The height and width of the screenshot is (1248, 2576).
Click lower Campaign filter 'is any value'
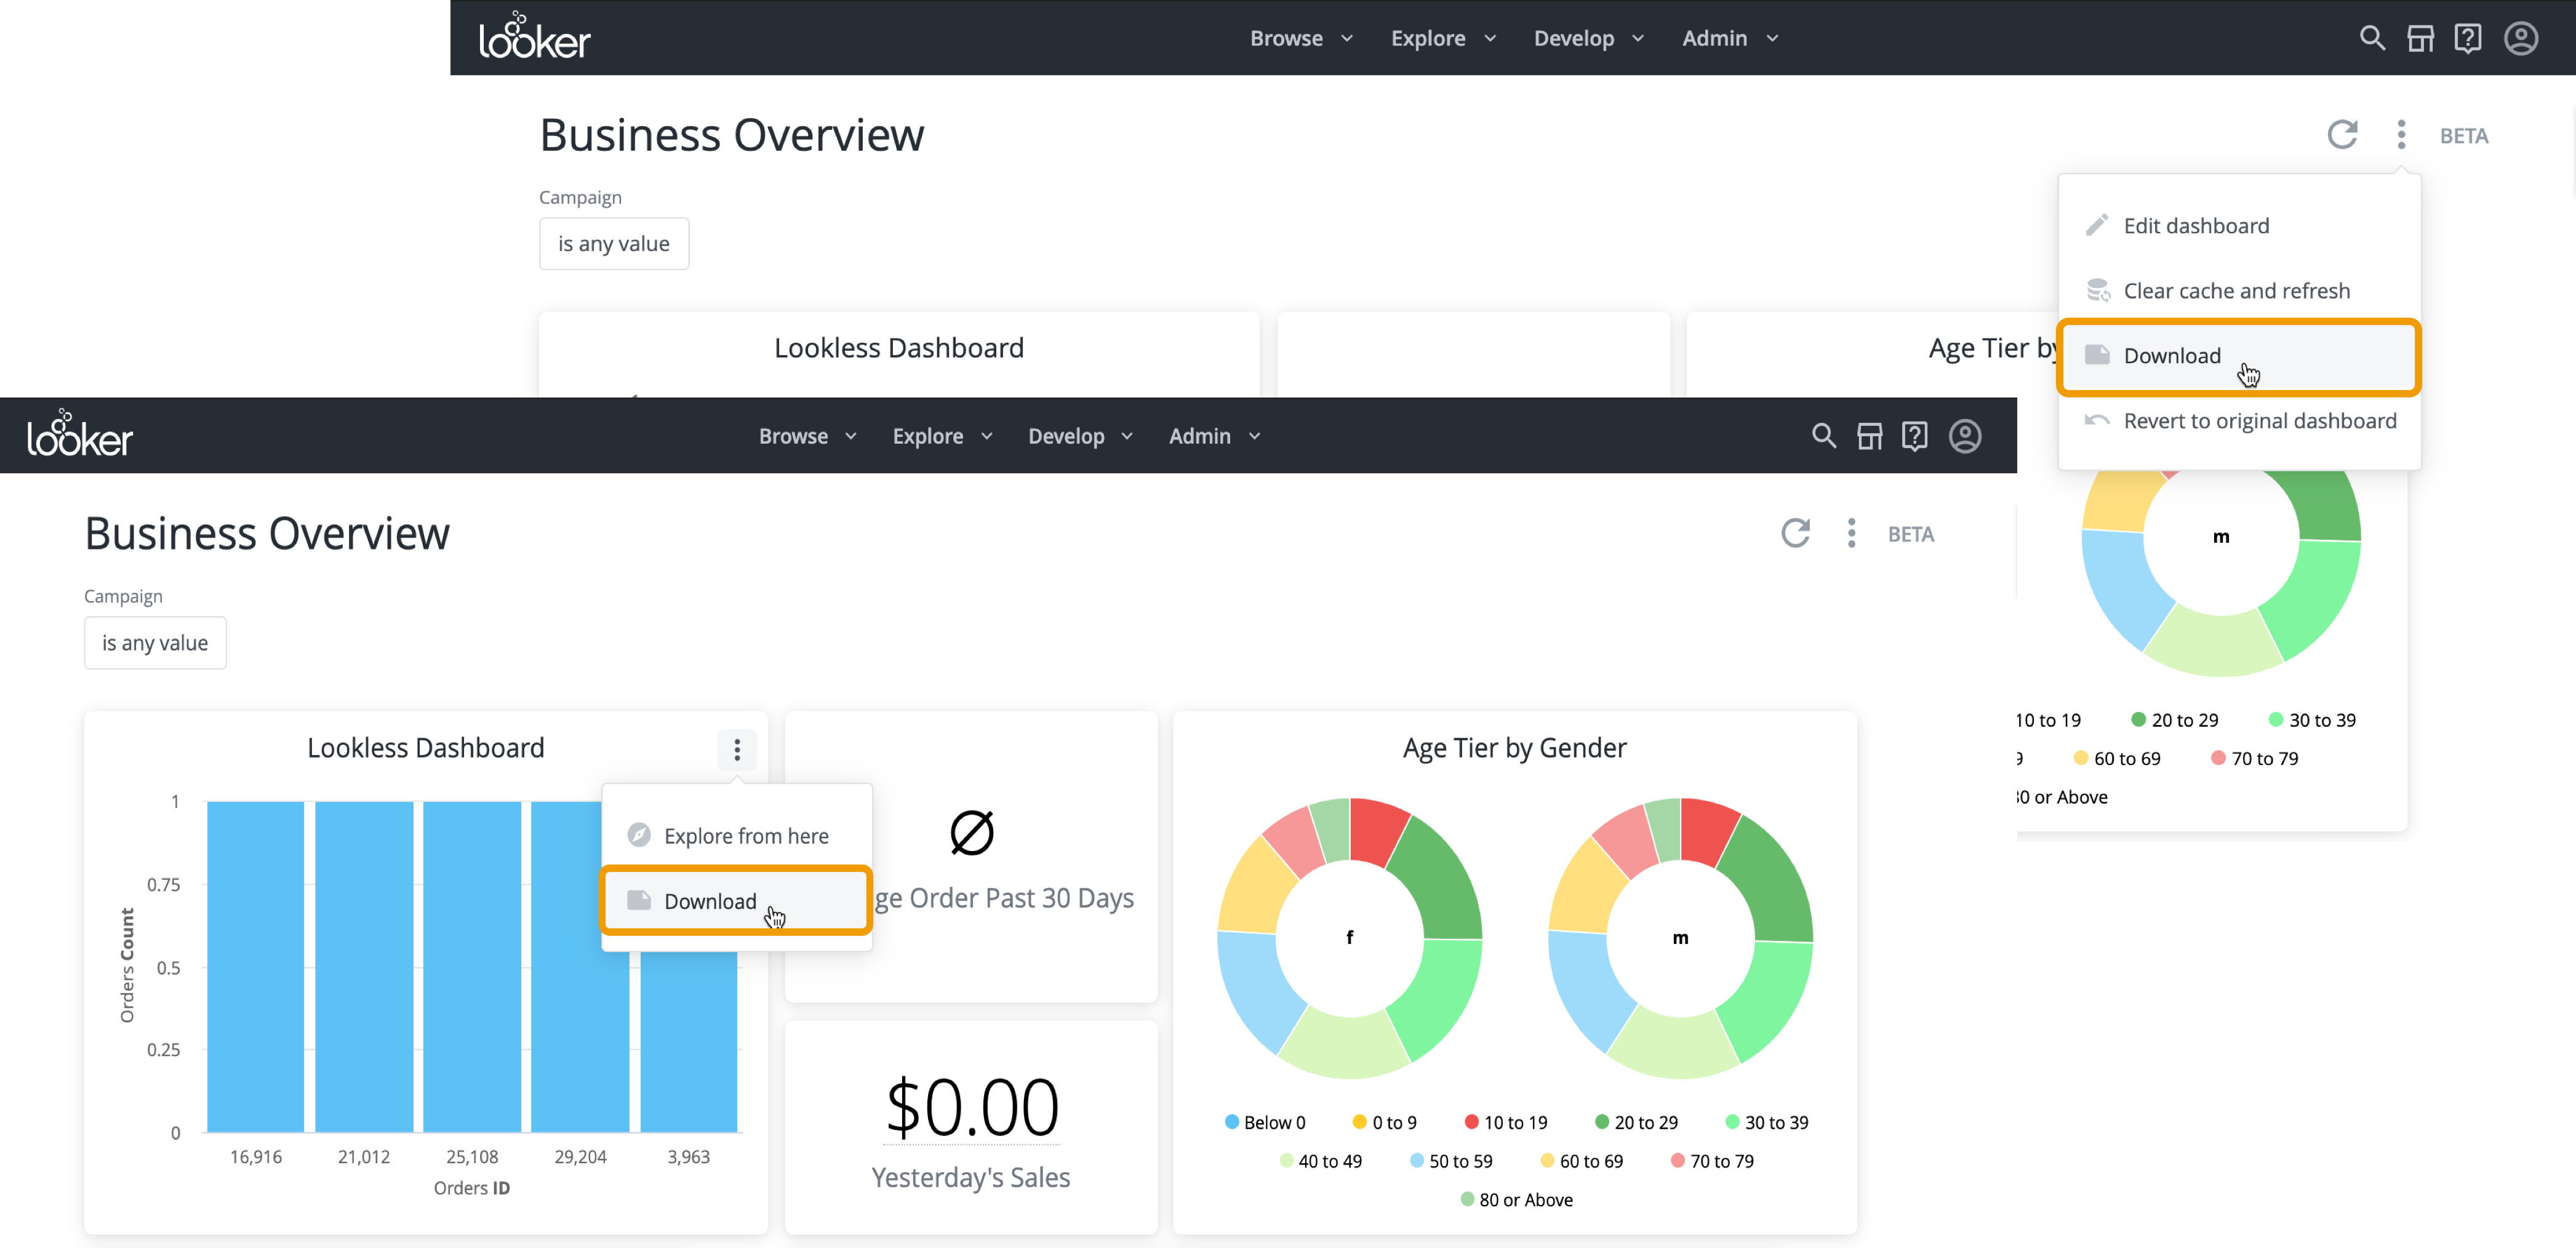(x=155, y=643)
